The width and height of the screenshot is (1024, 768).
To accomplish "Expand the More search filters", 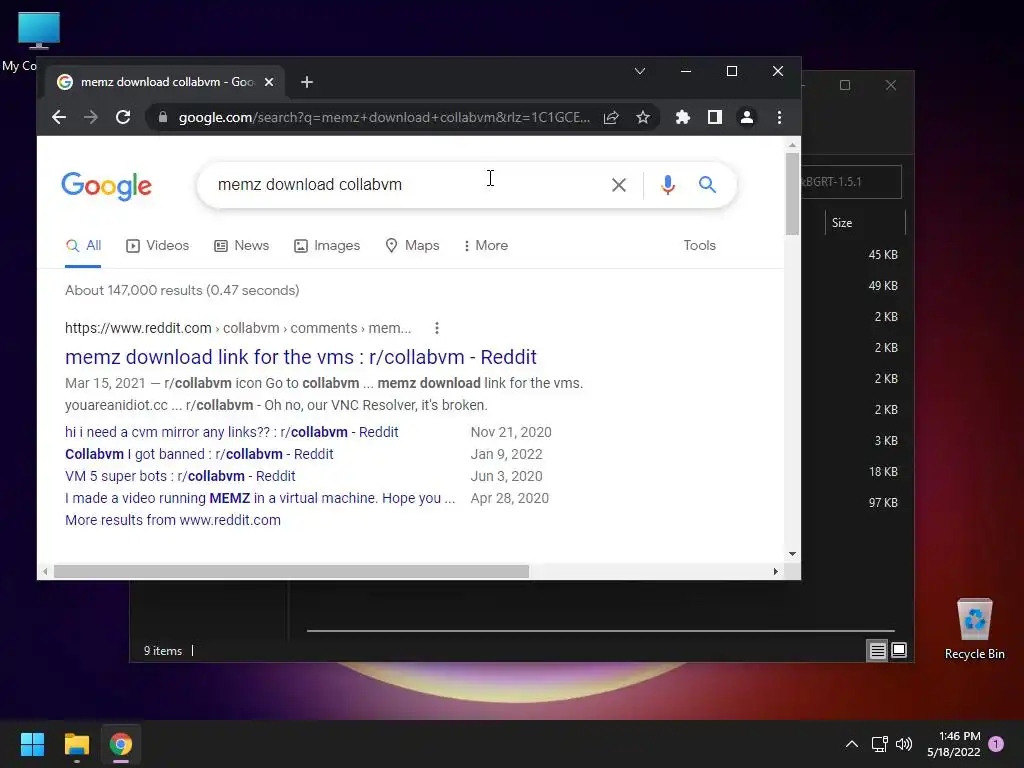I will click(486, 246).
